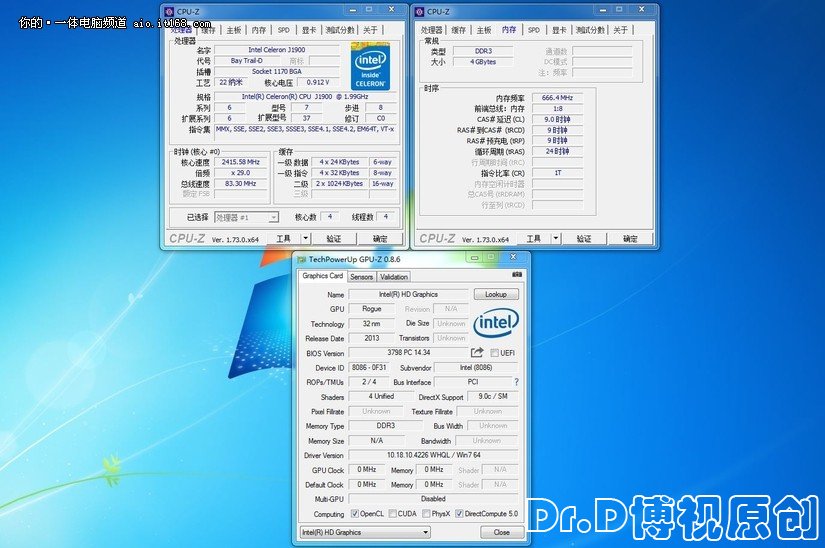Toggle the DirectCompute 5.0 checkbox
This screenshot has height=548, width=825.
tap(459, 514)
